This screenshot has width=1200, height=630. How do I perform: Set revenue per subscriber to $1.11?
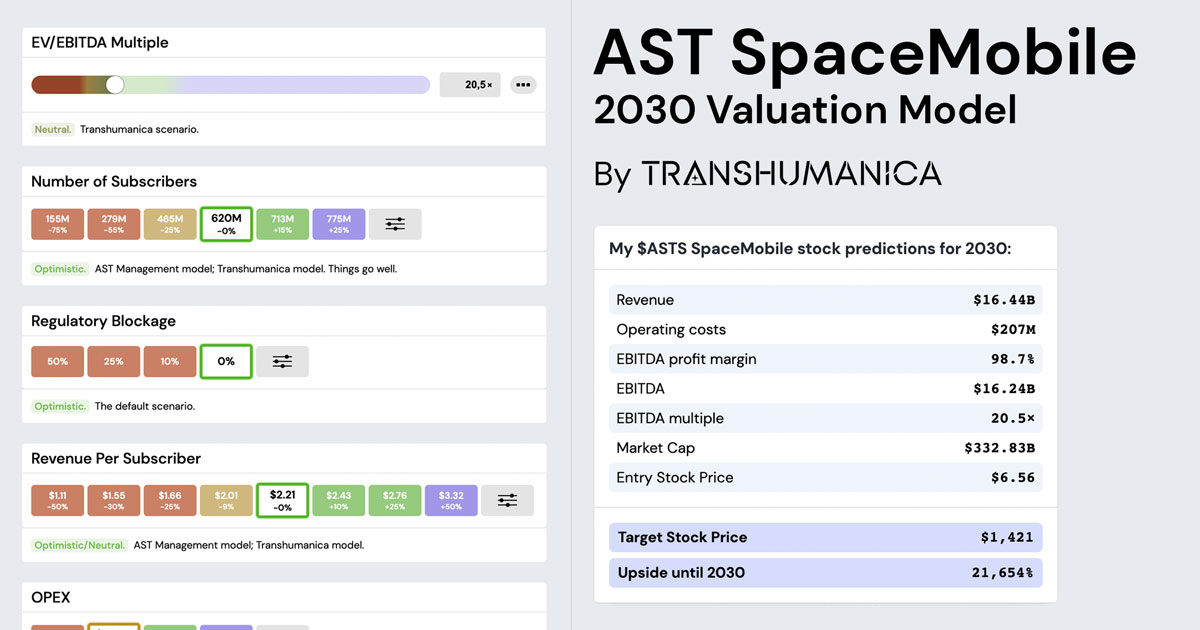tap(57, 500)
